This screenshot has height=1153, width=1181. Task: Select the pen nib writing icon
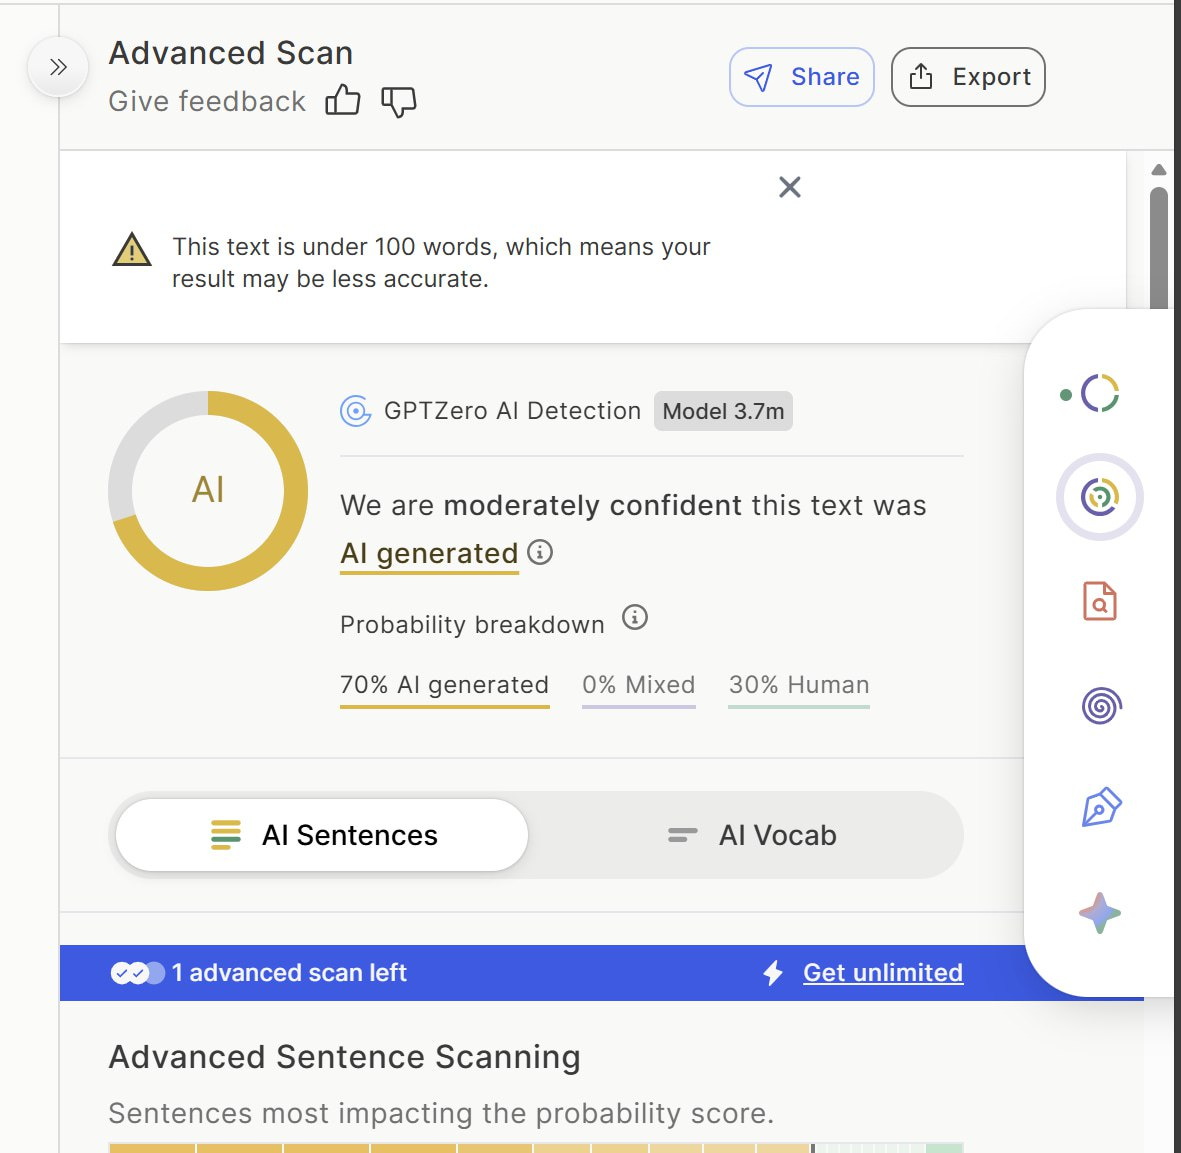point(1100,808)
